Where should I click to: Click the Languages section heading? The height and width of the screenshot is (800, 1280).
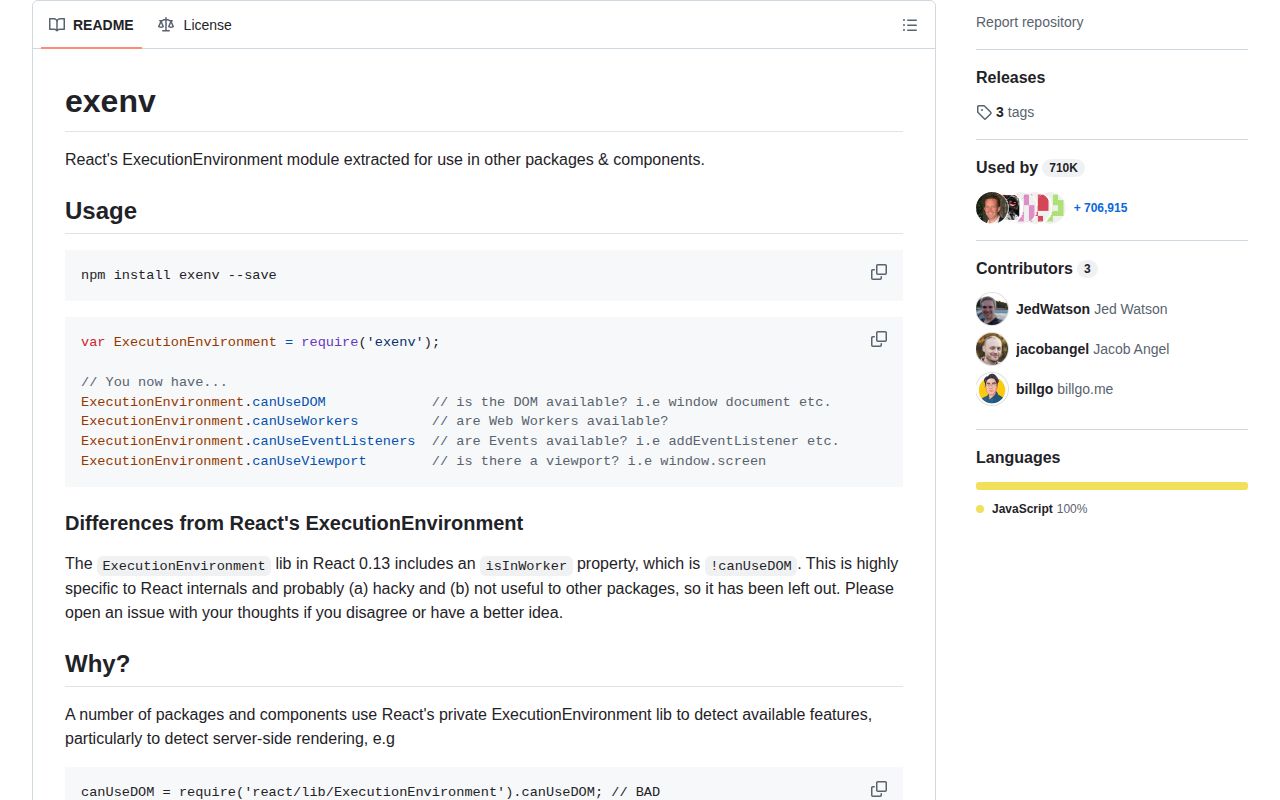coord(1018,457)
